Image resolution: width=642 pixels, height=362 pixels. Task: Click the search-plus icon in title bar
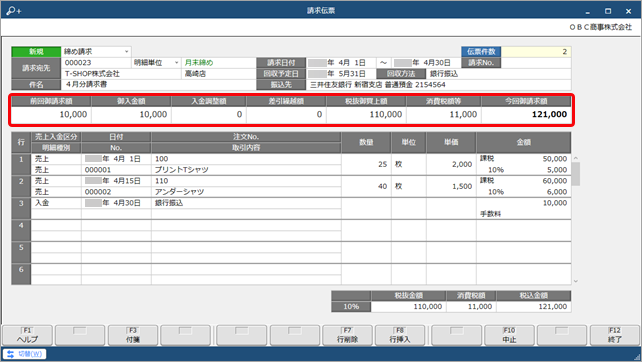click(13, 11)
